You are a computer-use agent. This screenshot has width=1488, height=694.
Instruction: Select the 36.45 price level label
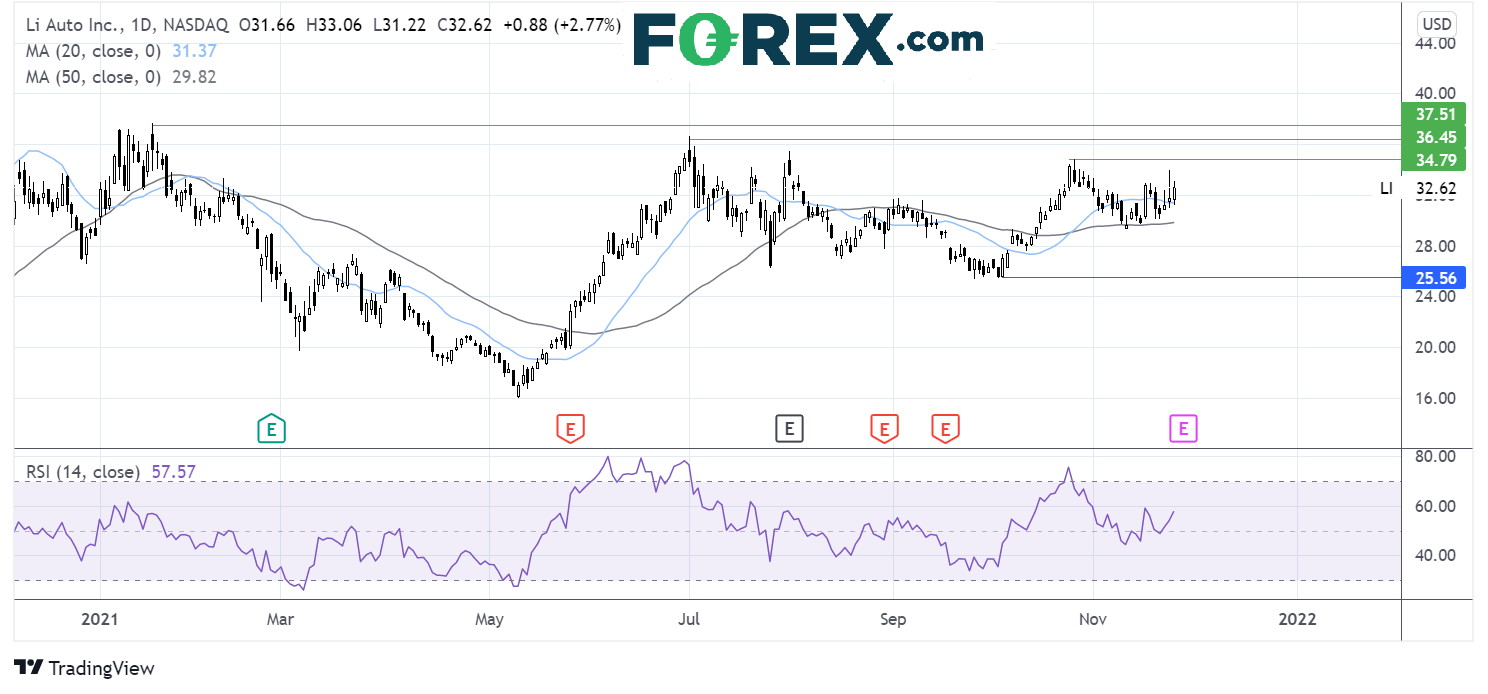click(1435, 136)
